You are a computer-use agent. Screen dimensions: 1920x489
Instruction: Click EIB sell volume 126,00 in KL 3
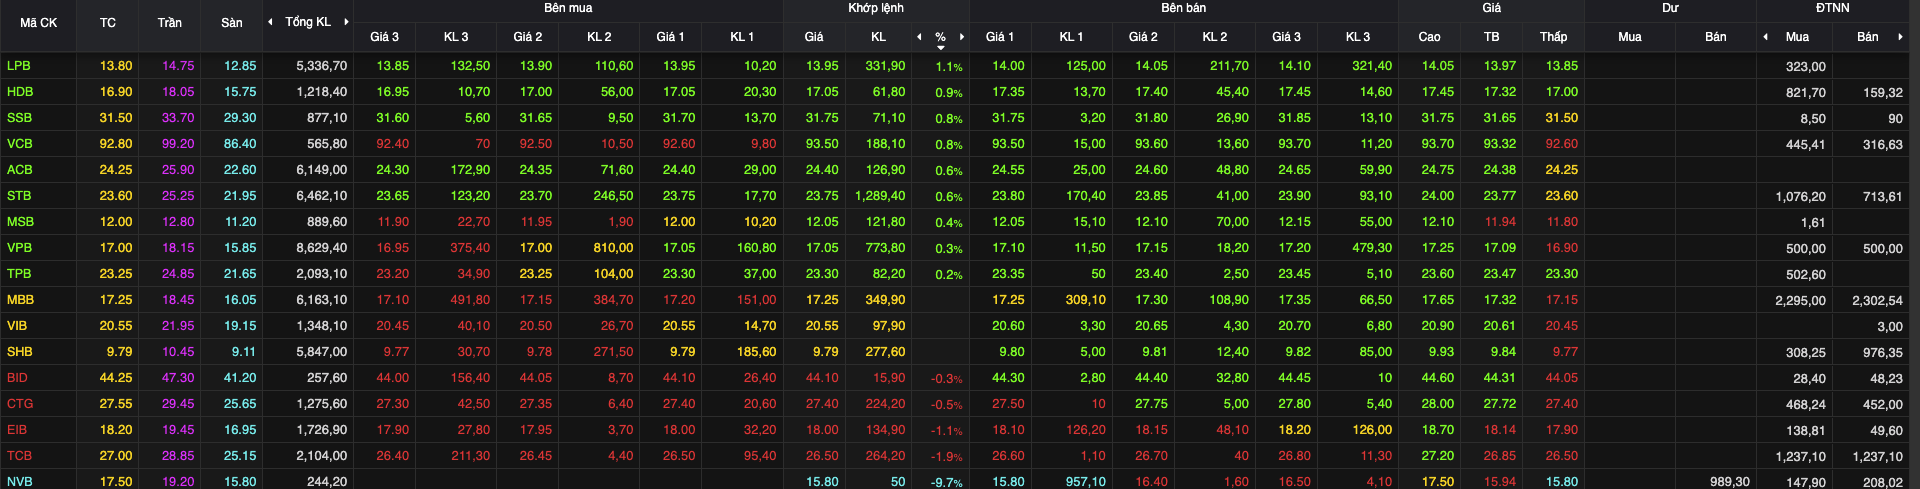pos(1372,429)
